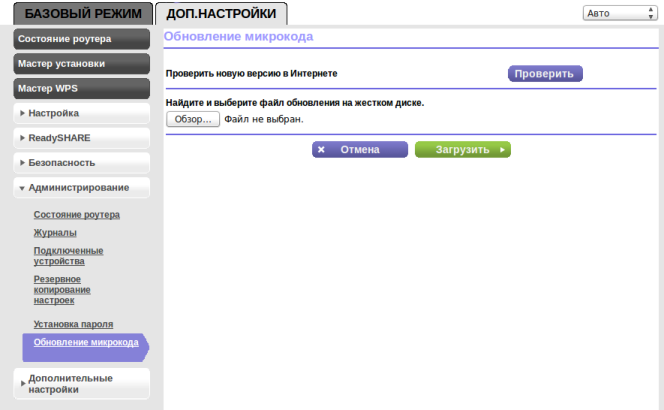Open Резервное копирование настроек link
Image resolution: width=664 pixels, height=410 pixels.
point(62,290)
